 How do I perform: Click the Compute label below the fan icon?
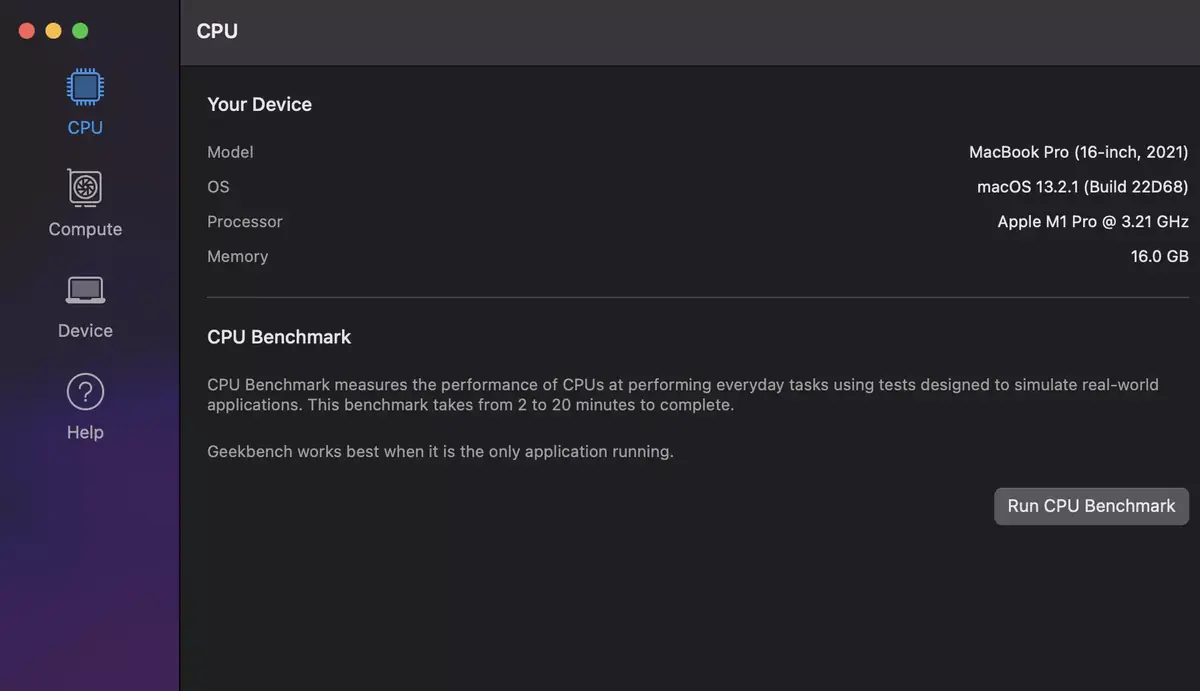click(x=84, y=228)
